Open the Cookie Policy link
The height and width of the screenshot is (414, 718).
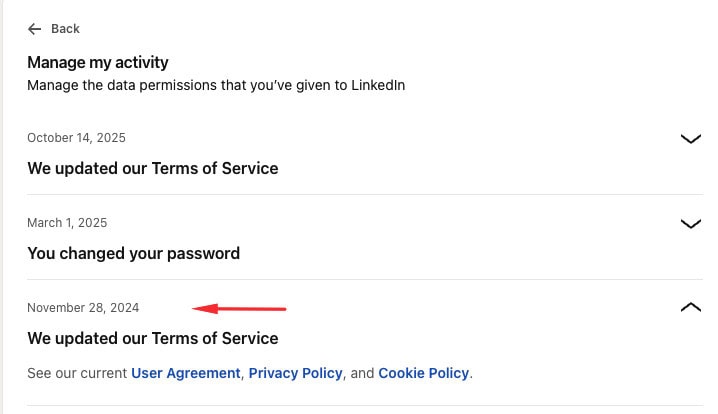[x=423, y=373]
